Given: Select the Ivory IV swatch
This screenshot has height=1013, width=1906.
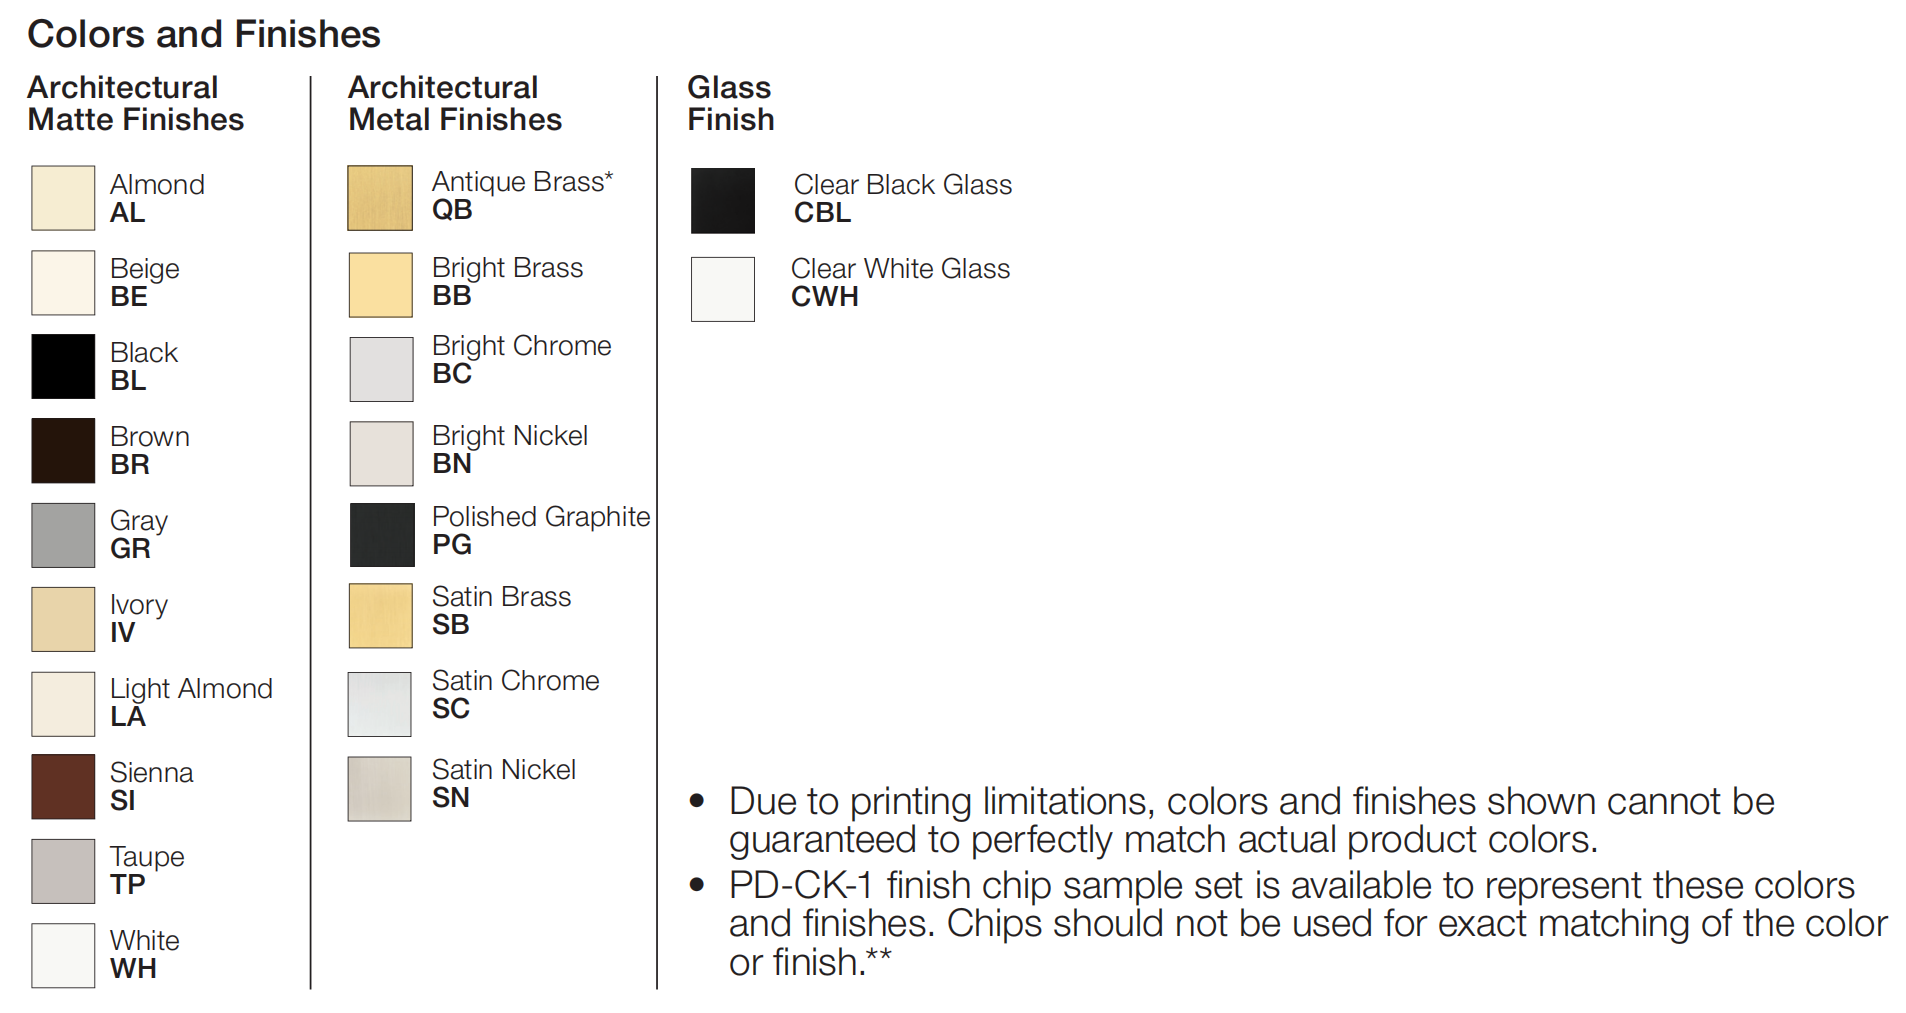Looking at the screenshot, I should coord(63,618).
